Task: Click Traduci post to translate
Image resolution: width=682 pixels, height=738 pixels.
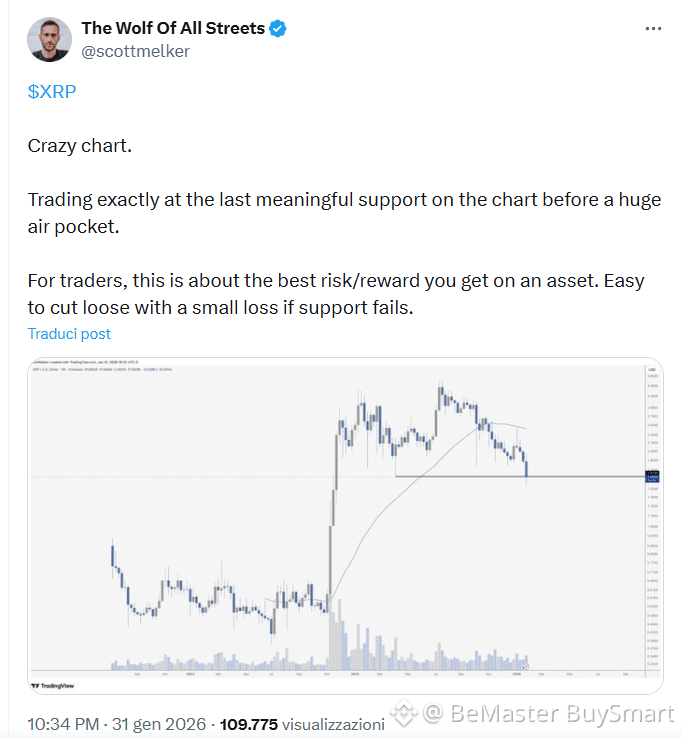Action: click(x=69, y=334)
